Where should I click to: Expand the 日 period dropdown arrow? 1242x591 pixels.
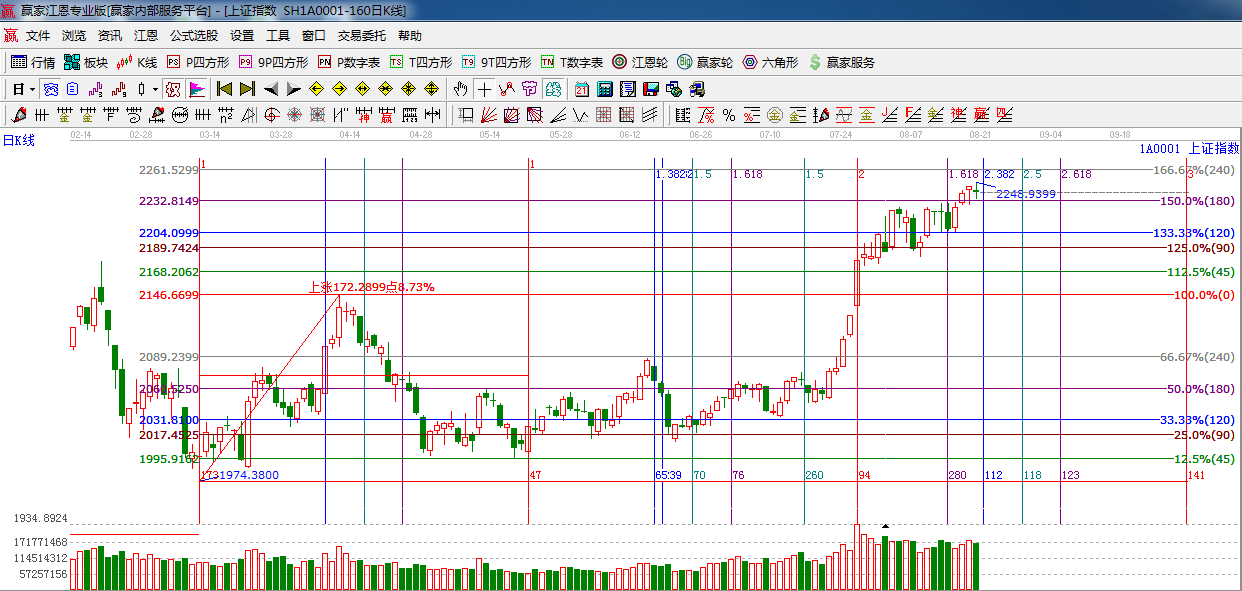[31, 89]
